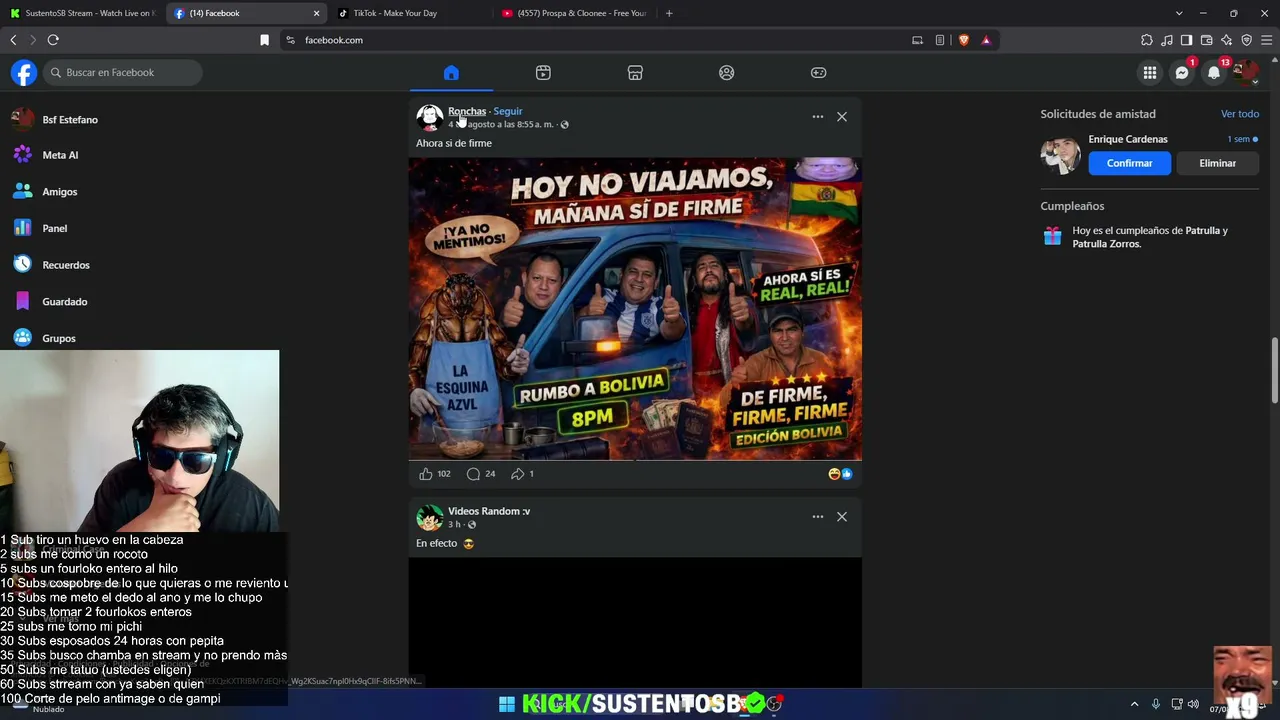
Task: Open the Ronchas post options menu
Action: [x=818, y=116]
